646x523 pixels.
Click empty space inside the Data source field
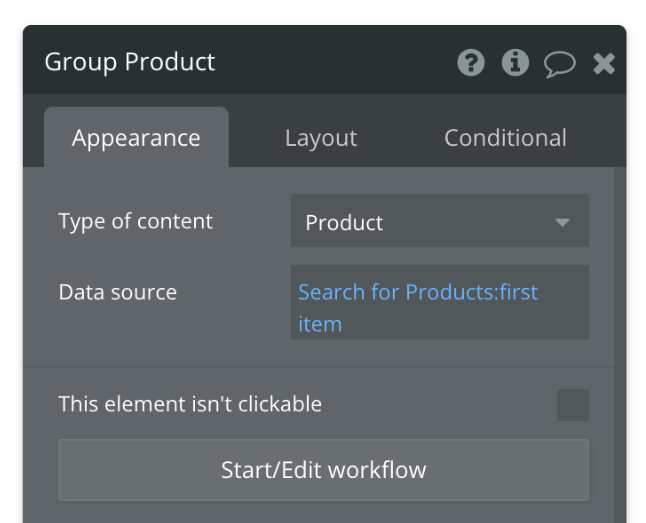pos(470,325)
